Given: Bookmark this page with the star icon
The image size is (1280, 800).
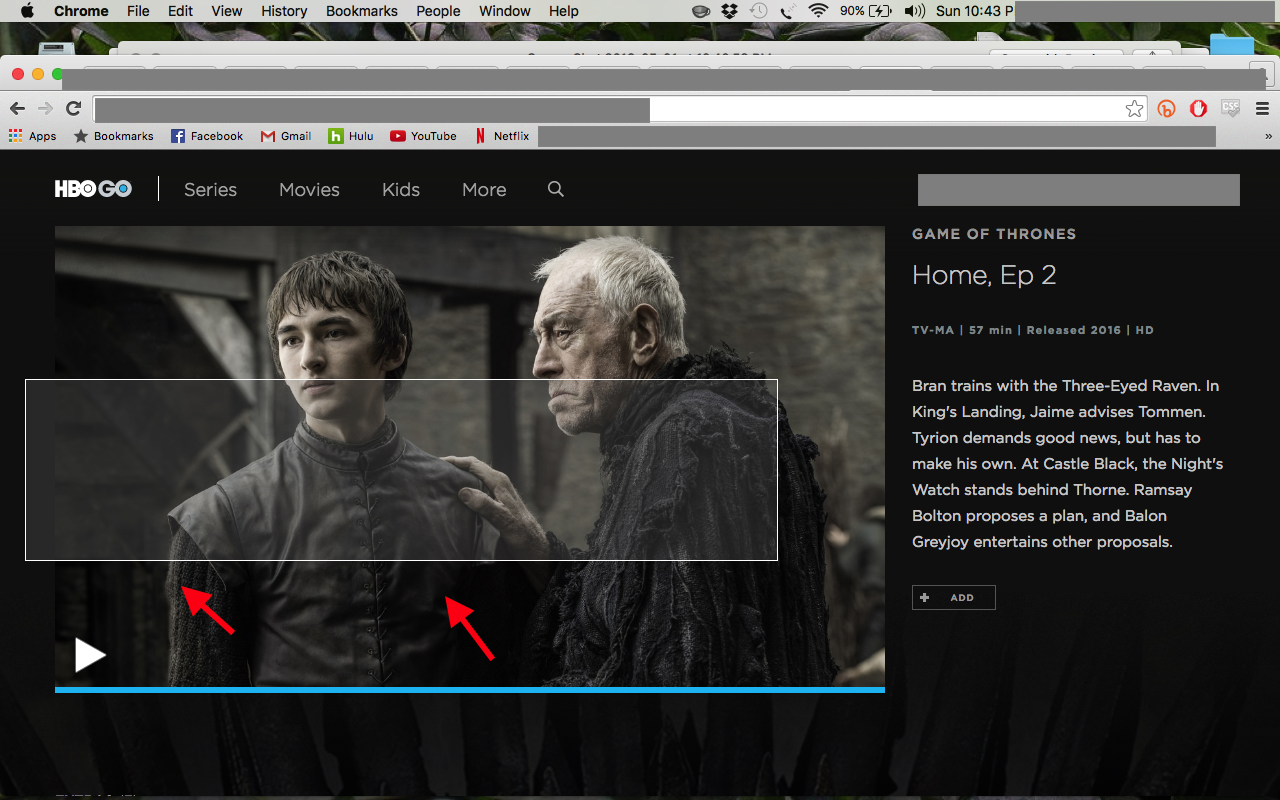Looking at the screenshot, I should (1134, 109).
